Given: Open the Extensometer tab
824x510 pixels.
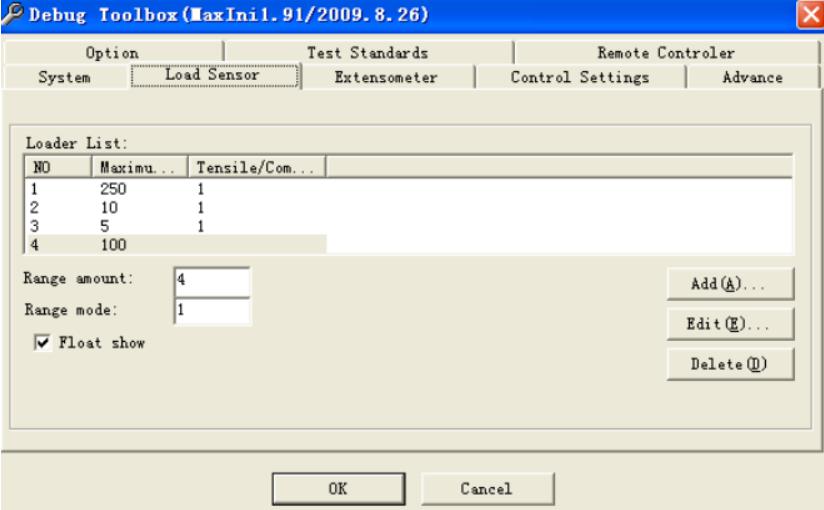Looking at the screenshot, I should click(386, 77).
